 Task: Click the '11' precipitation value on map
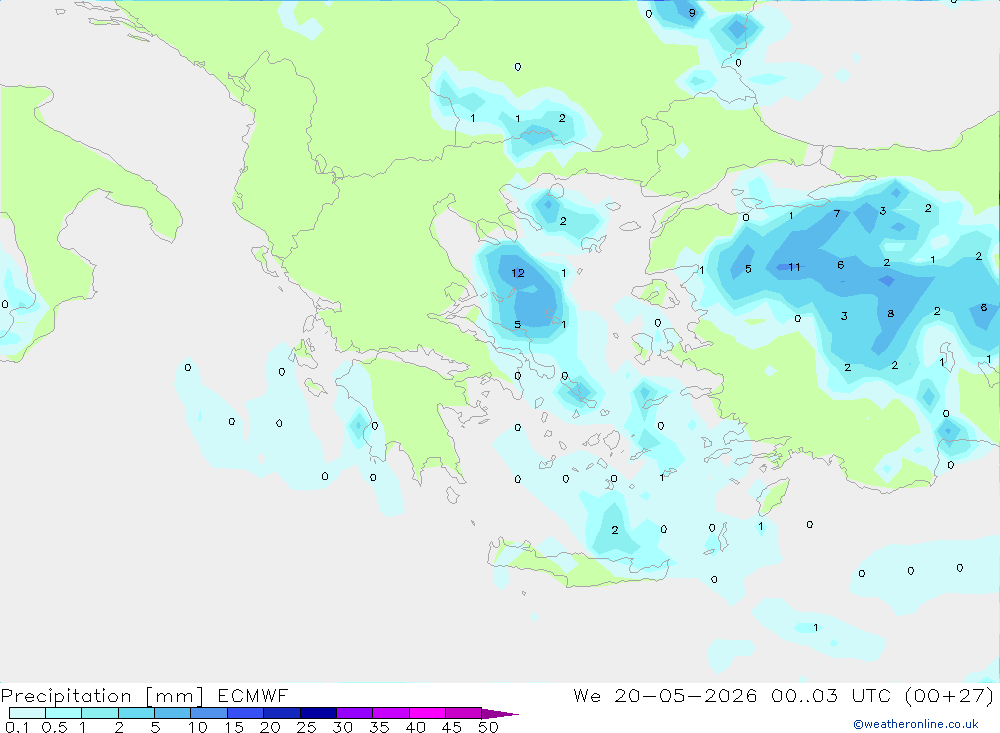point(794,267)
